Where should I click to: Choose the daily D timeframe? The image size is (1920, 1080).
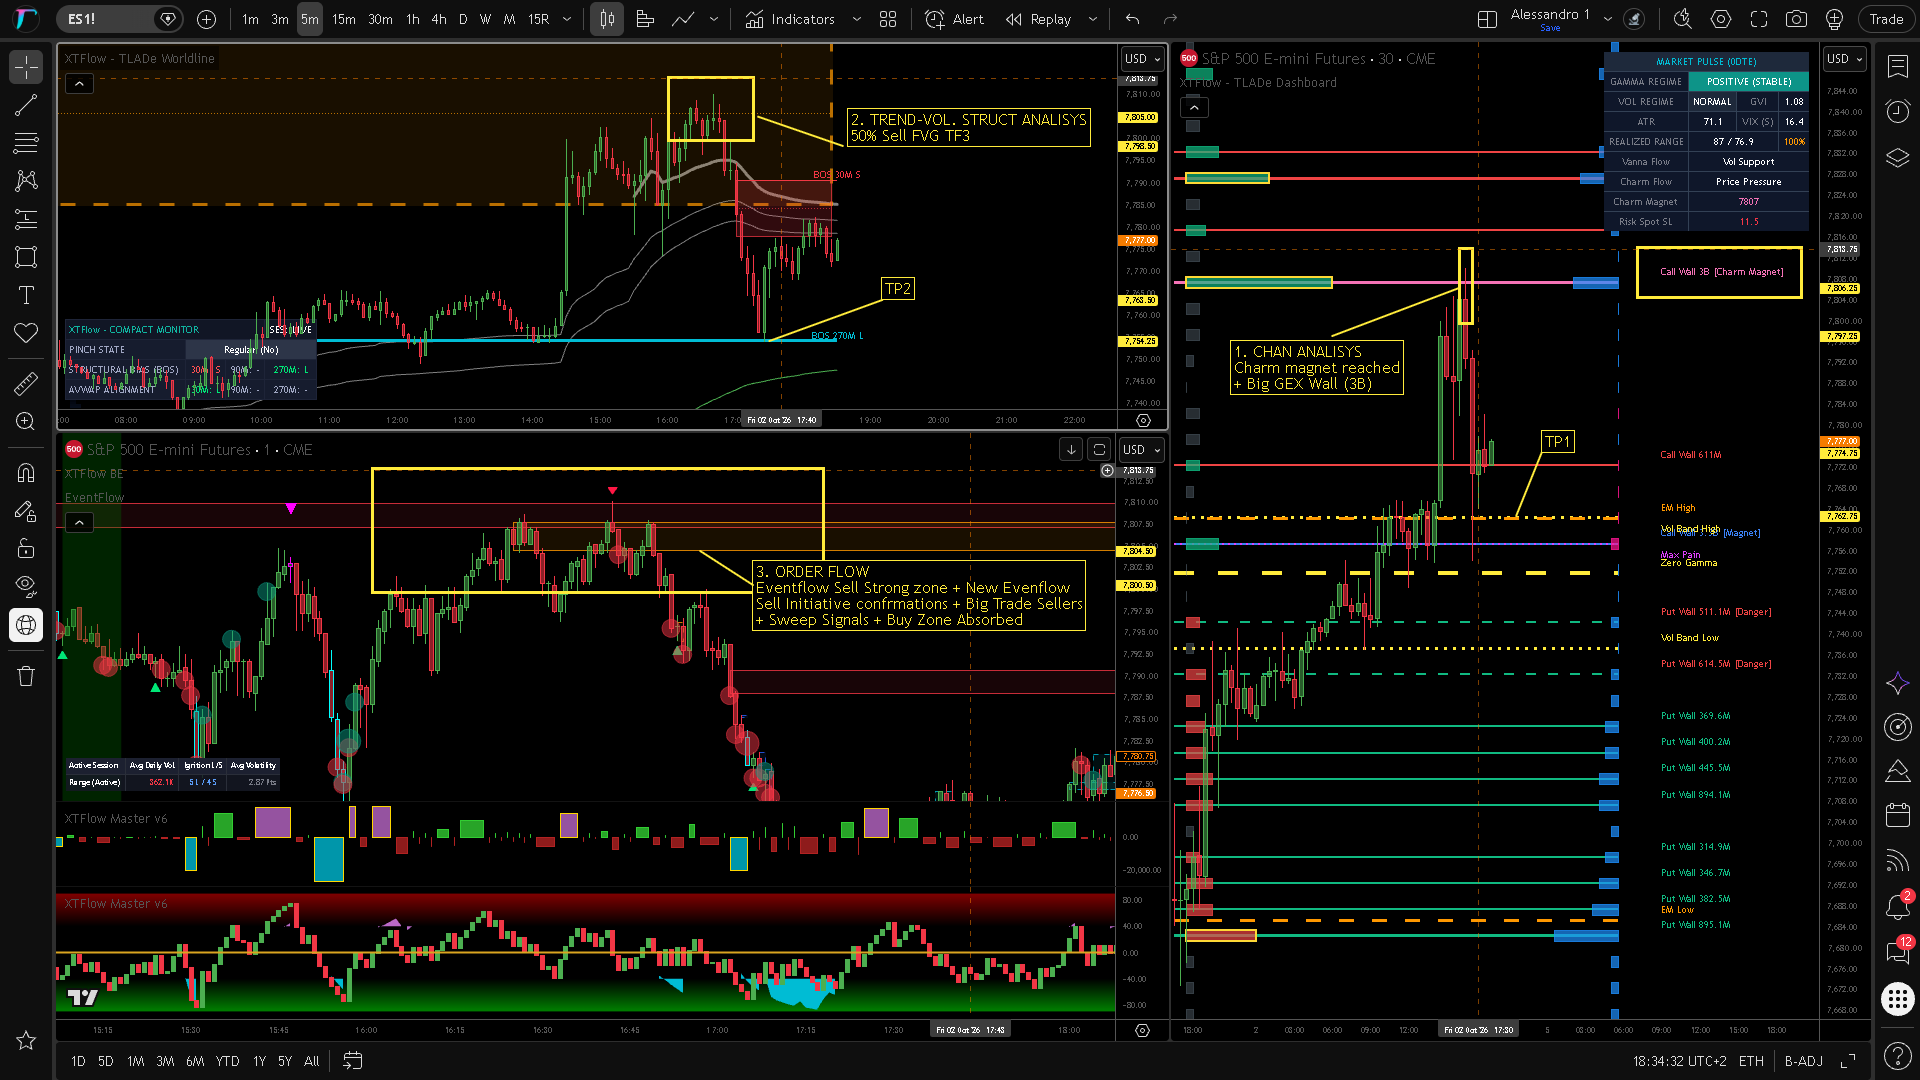[x=463, y=19]
